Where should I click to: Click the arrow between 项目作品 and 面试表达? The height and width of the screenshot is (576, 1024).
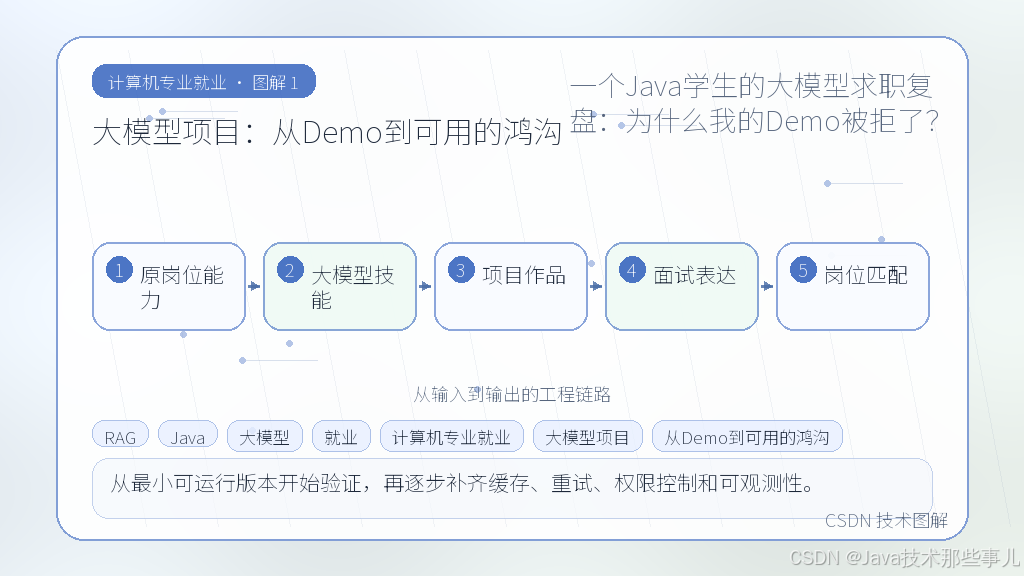coord(597,286)
